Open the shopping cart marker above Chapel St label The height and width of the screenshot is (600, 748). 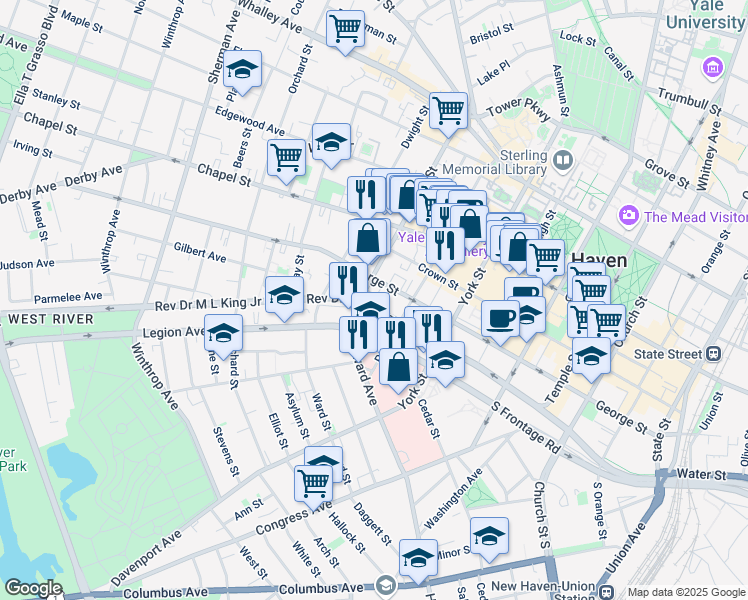[x=286, y=158]
